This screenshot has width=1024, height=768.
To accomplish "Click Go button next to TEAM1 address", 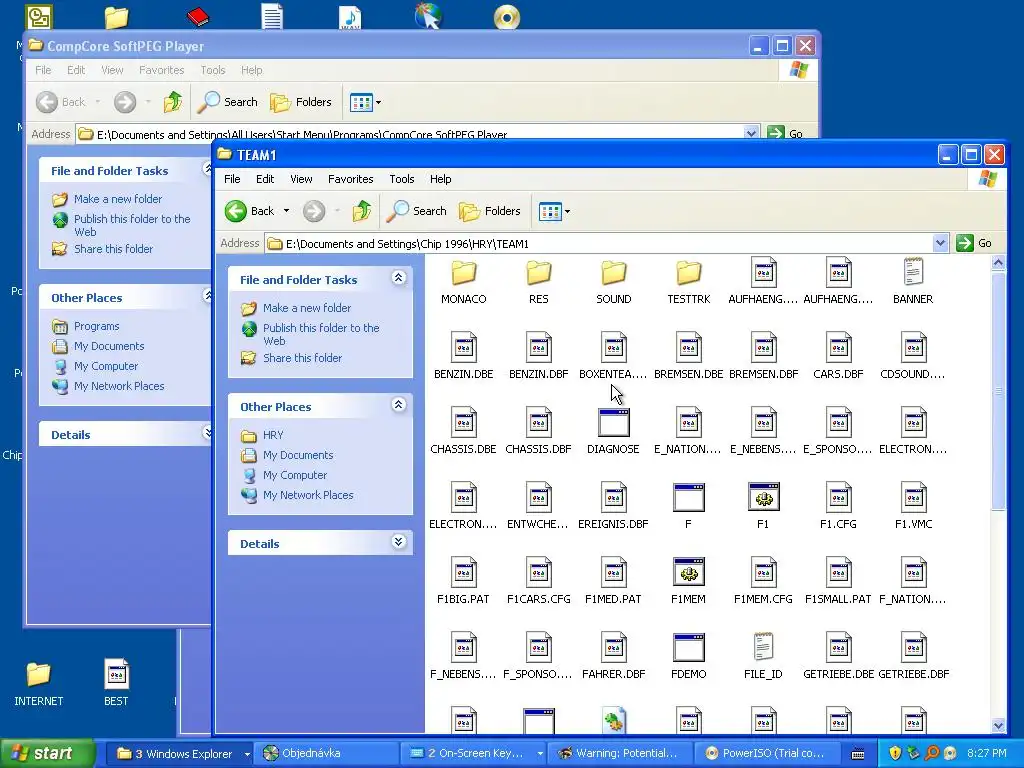I will (974, 244).
